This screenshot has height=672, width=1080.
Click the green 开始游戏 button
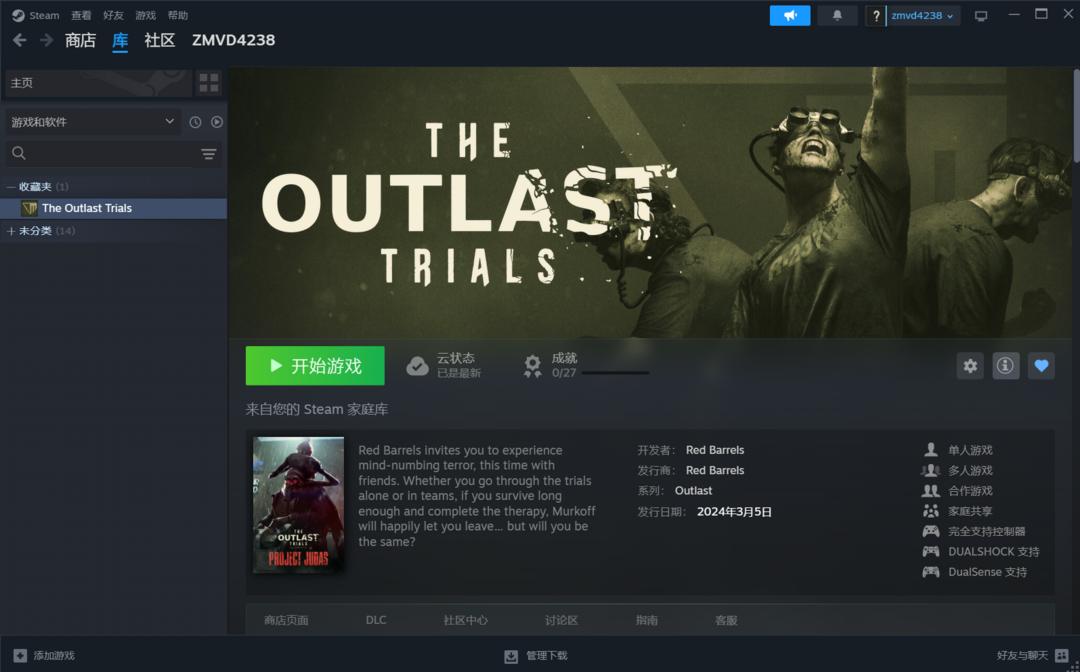[x=315, y=366]
